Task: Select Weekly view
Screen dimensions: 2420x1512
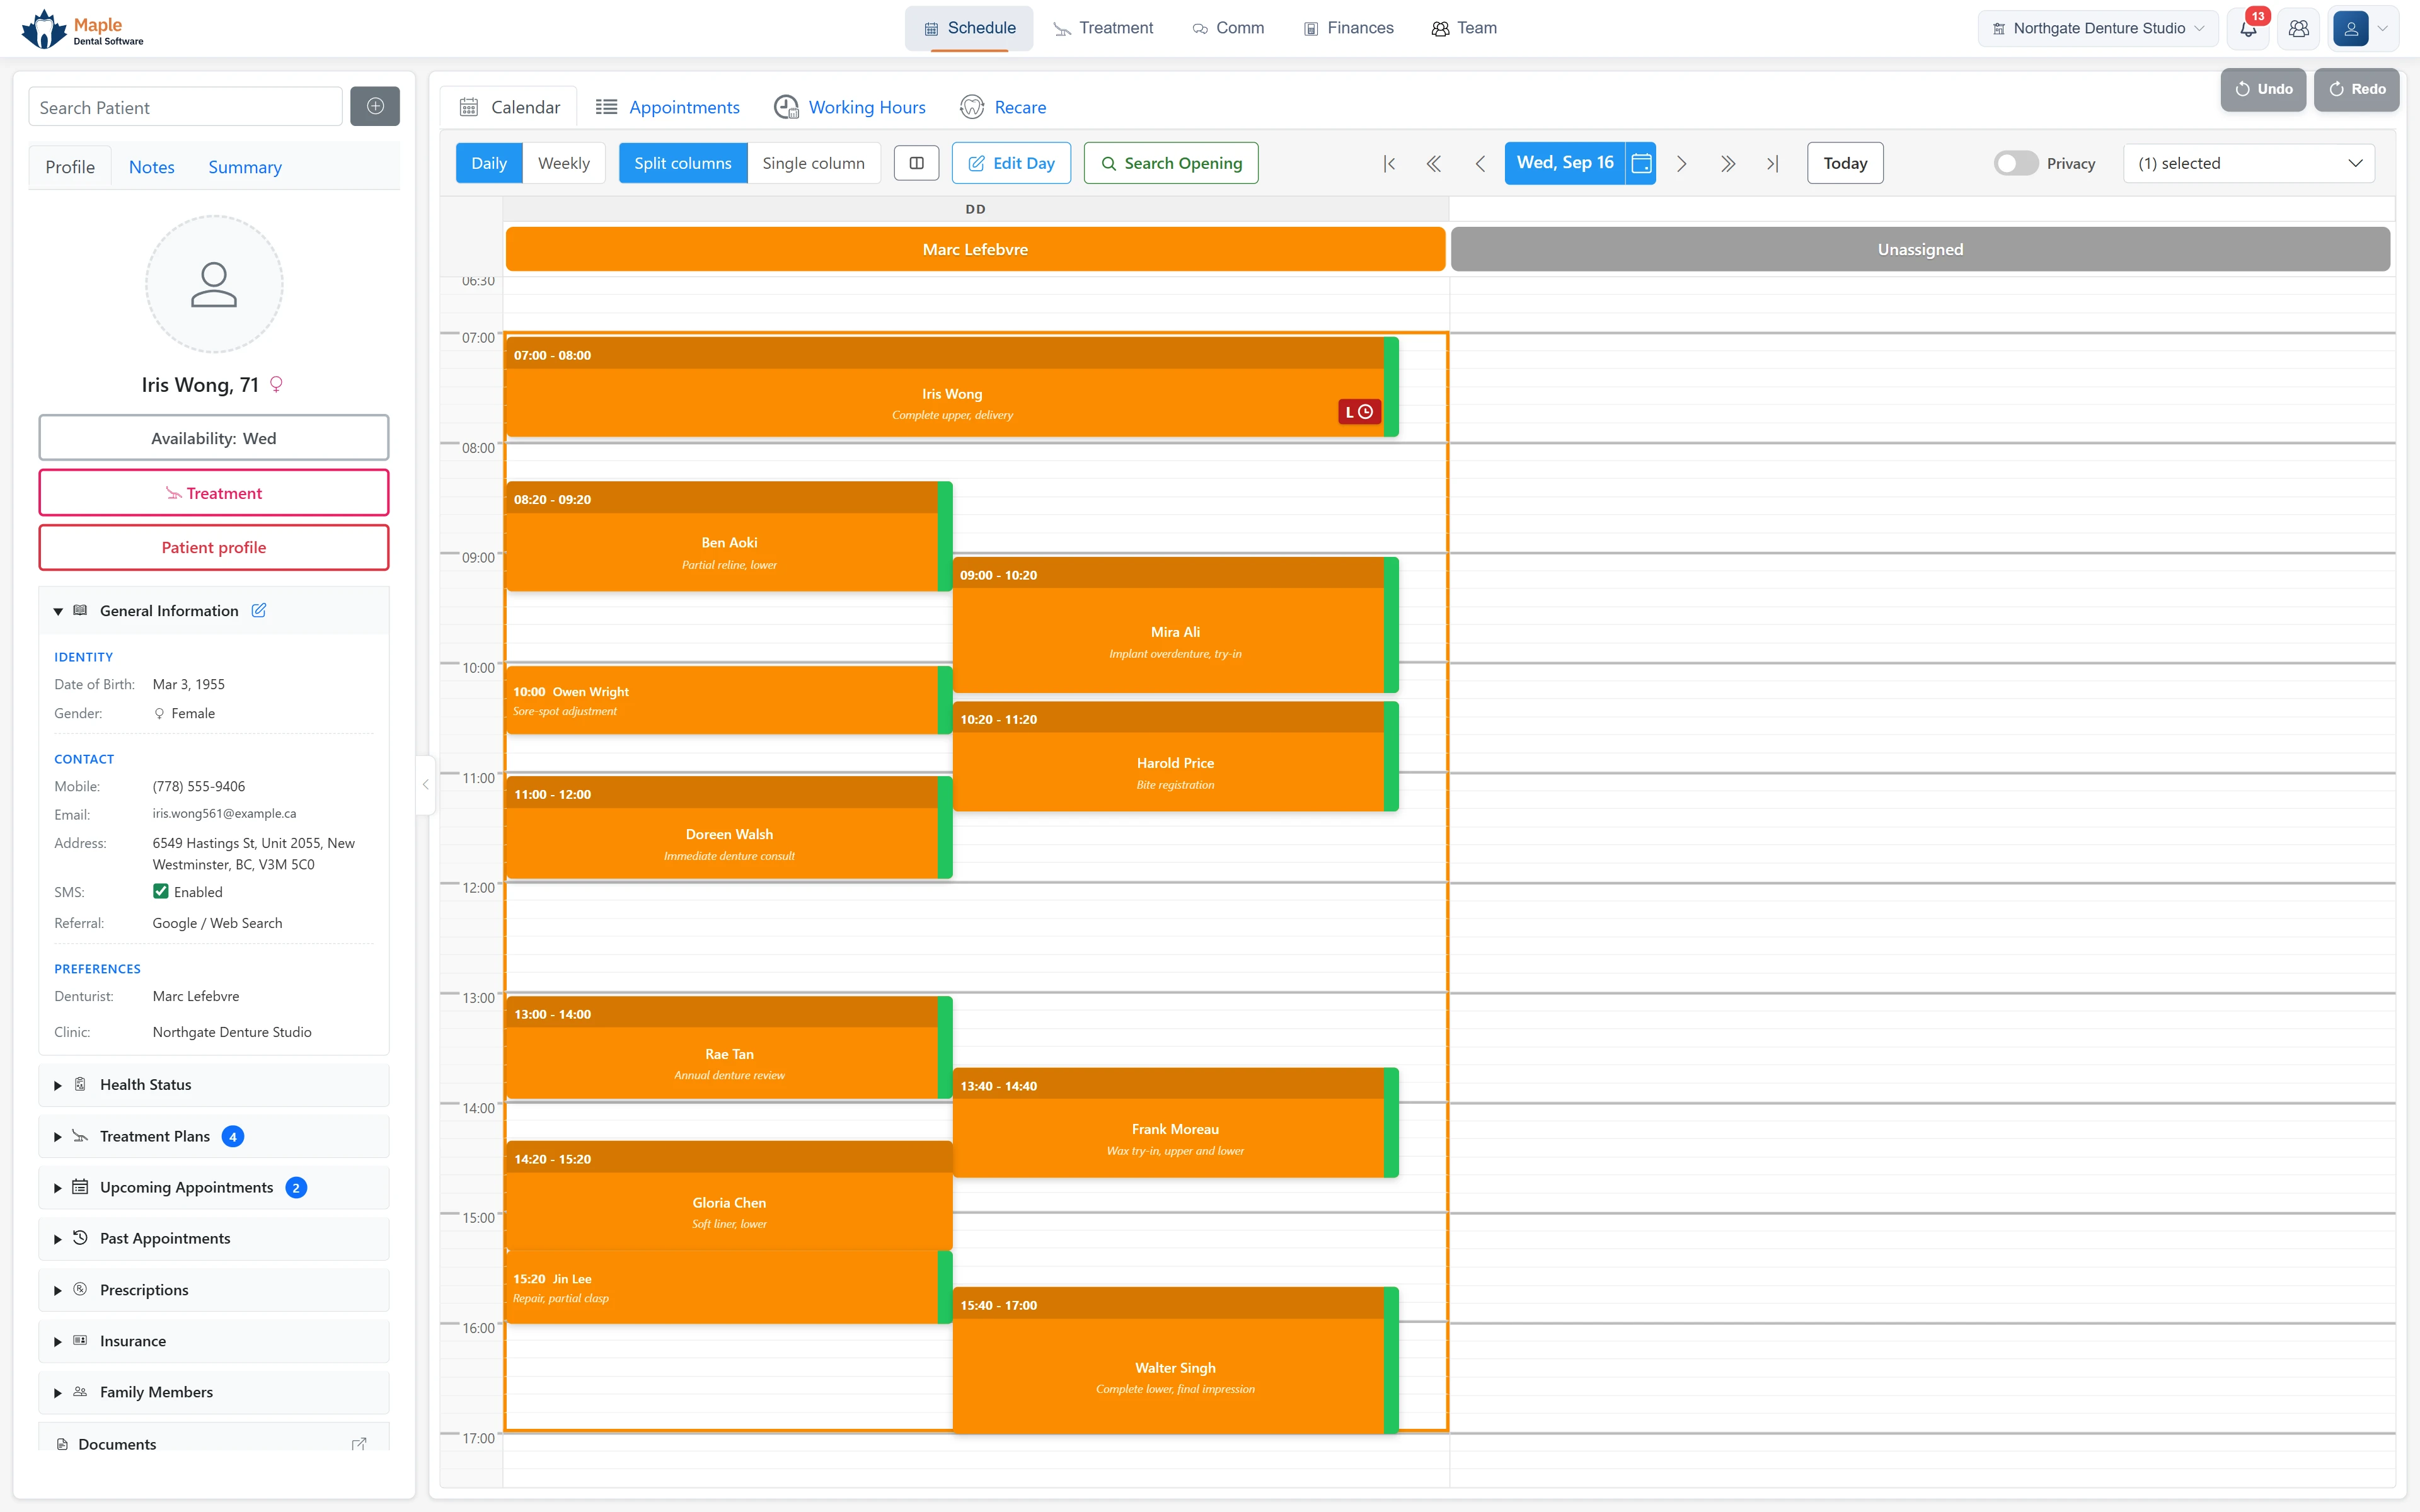Action: point(564,163)
